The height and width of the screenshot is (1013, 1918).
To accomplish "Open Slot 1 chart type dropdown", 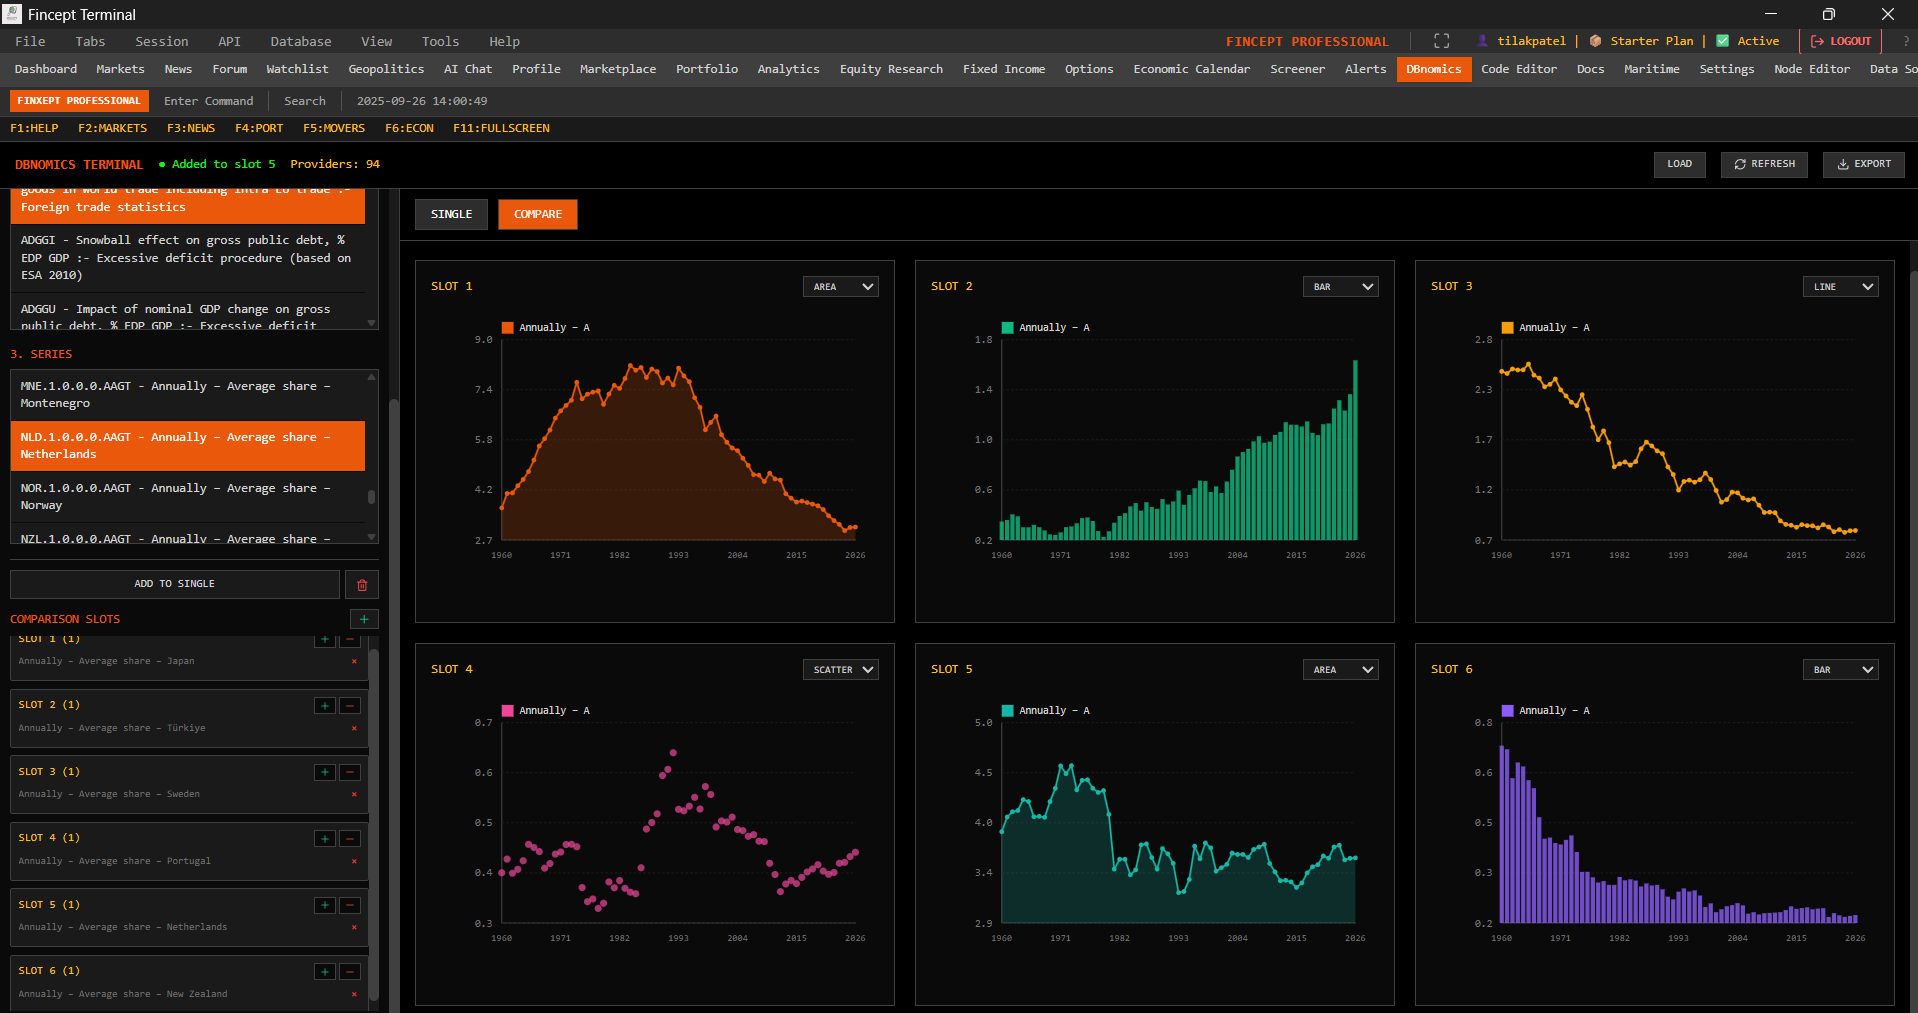I will point(840,287).
